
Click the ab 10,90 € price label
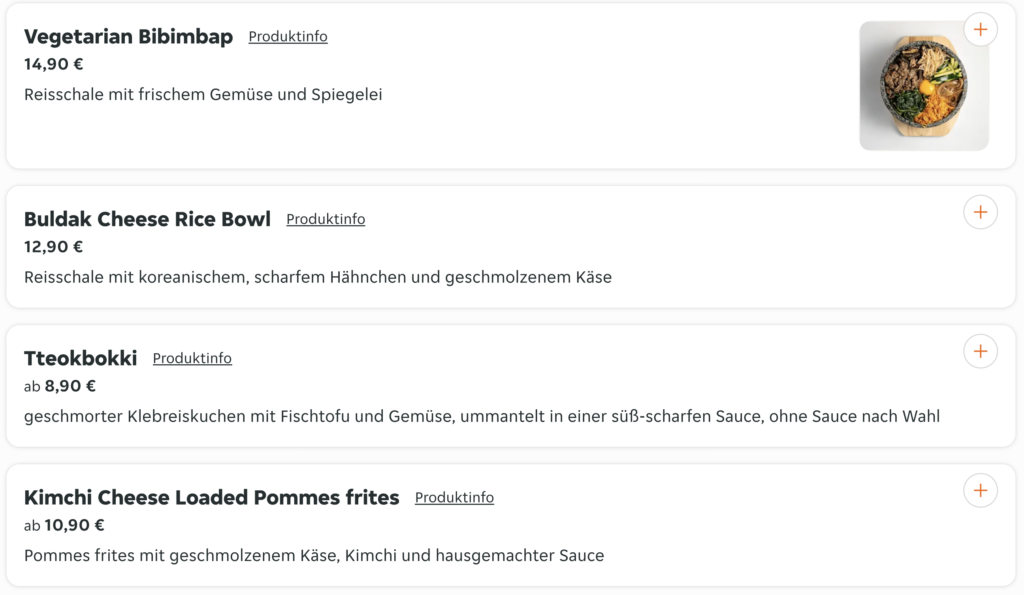(65, 525)
